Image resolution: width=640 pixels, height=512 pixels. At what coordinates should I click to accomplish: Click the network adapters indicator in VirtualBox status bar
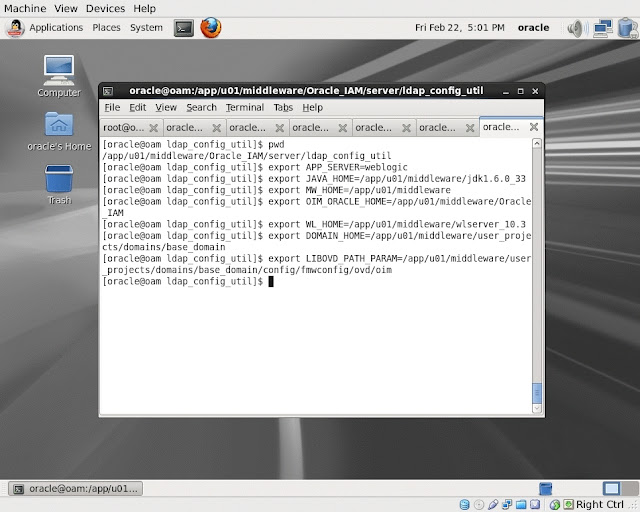pyautogui.click(x=507, y=505)
